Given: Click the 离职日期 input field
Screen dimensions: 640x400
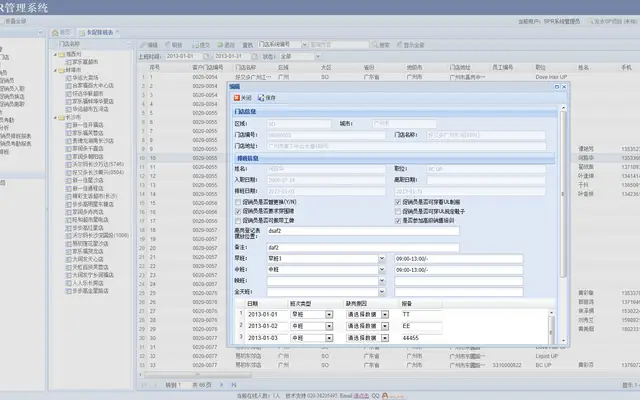Looking at the screenshot, I should click(x=486, y=180).
